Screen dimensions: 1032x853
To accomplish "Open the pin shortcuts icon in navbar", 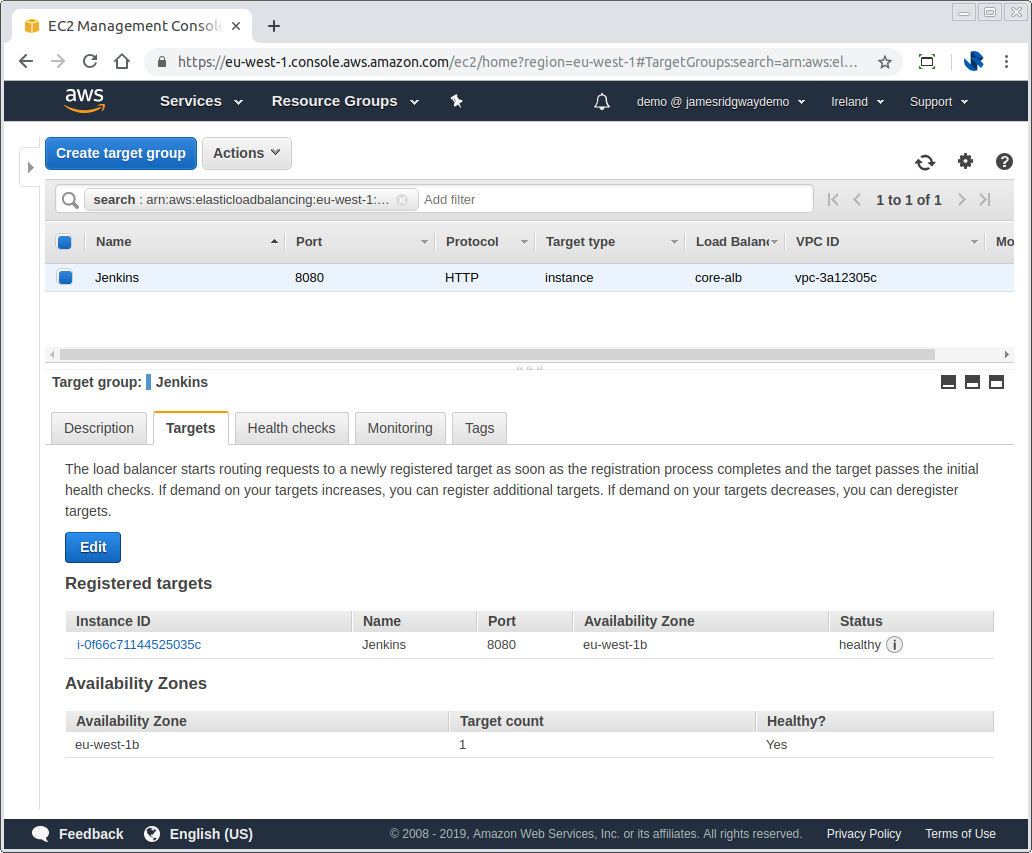I will click(456, 101).
